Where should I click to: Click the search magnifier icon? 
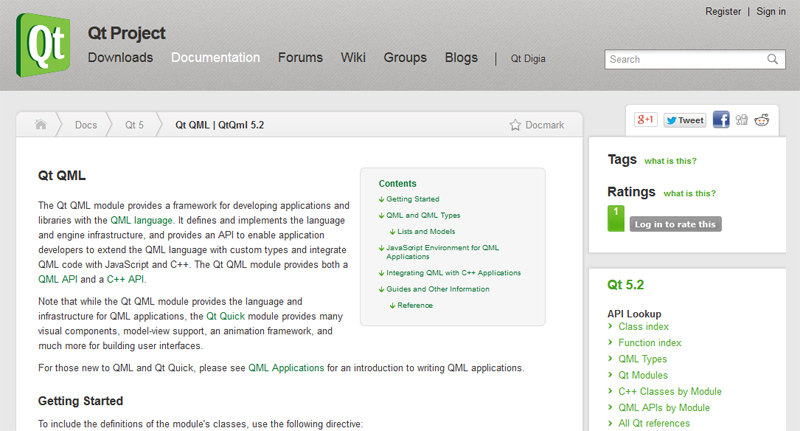[774, 59]
